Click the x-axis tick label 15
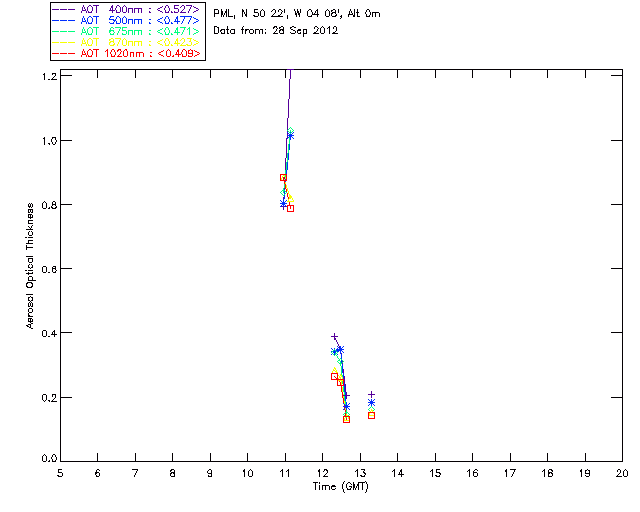Image resolution: width=640 pixels, height=512 pixels. coord(435,473)
